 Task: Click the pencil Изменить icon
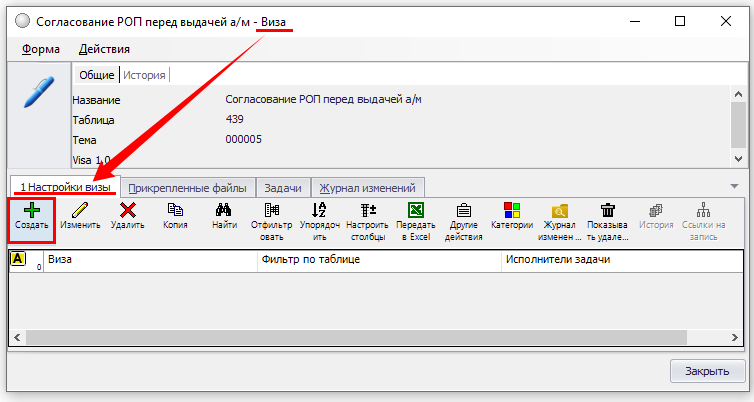80,211
